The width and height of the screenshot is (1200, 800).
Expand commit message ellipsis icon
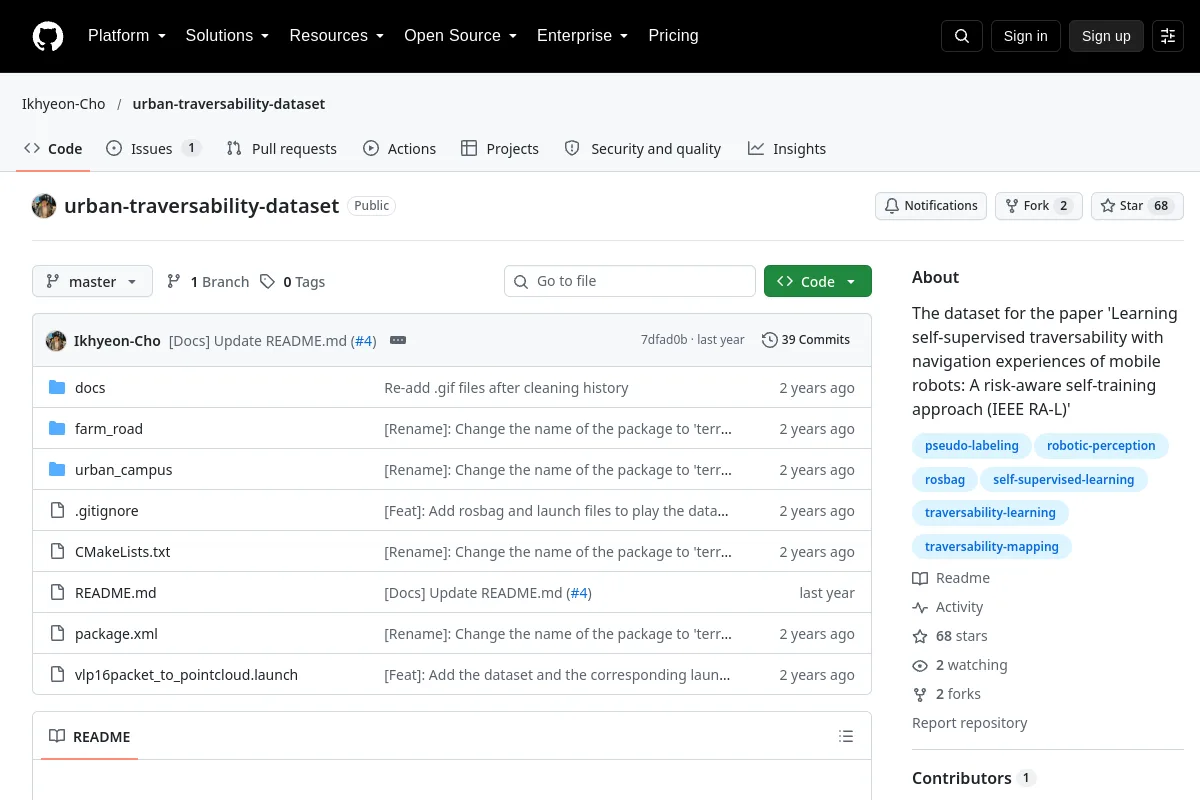(x=398, y=340)
